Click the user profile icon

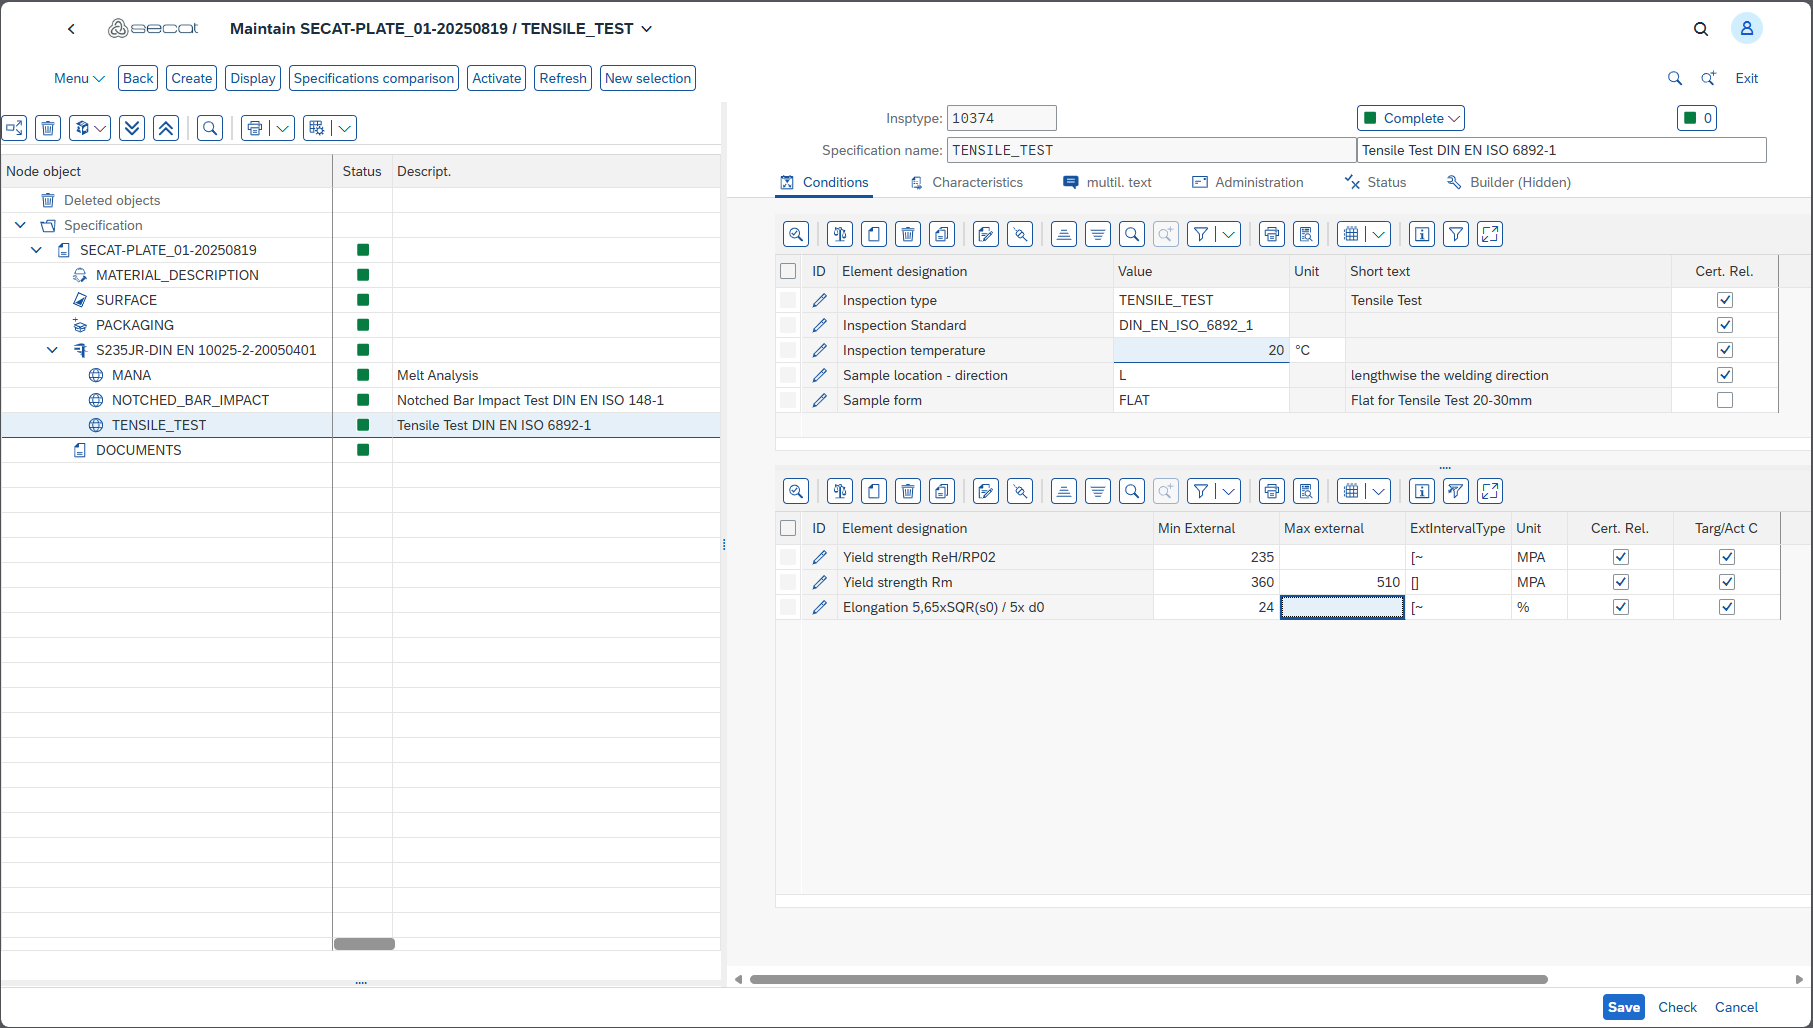coord(1746,29)
